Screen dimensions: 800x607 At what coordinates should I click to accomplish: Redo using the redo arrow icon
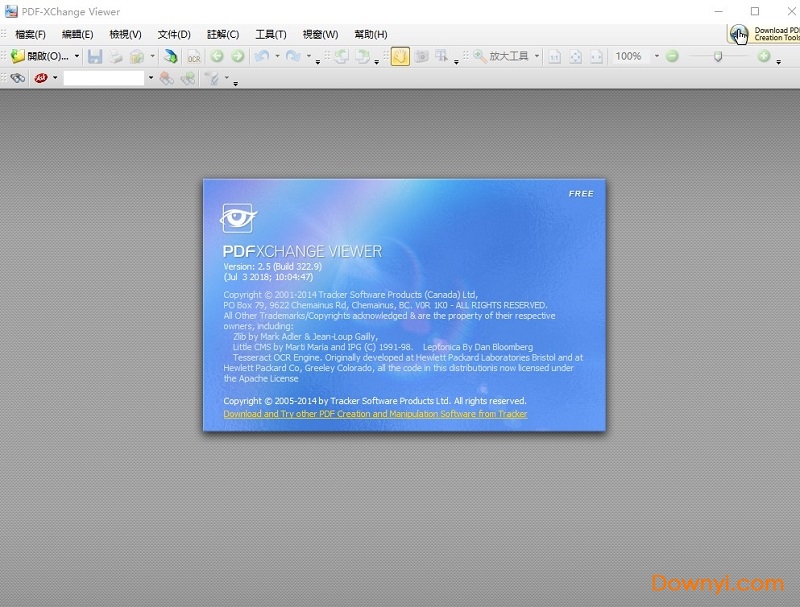point(293,56)
